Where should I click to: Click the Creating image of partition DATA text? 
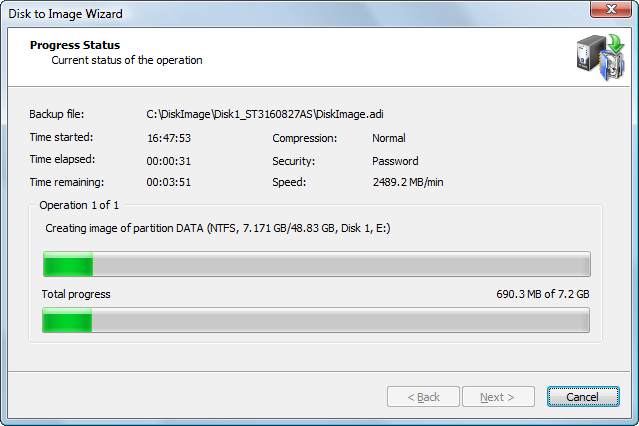coord(218,228)
